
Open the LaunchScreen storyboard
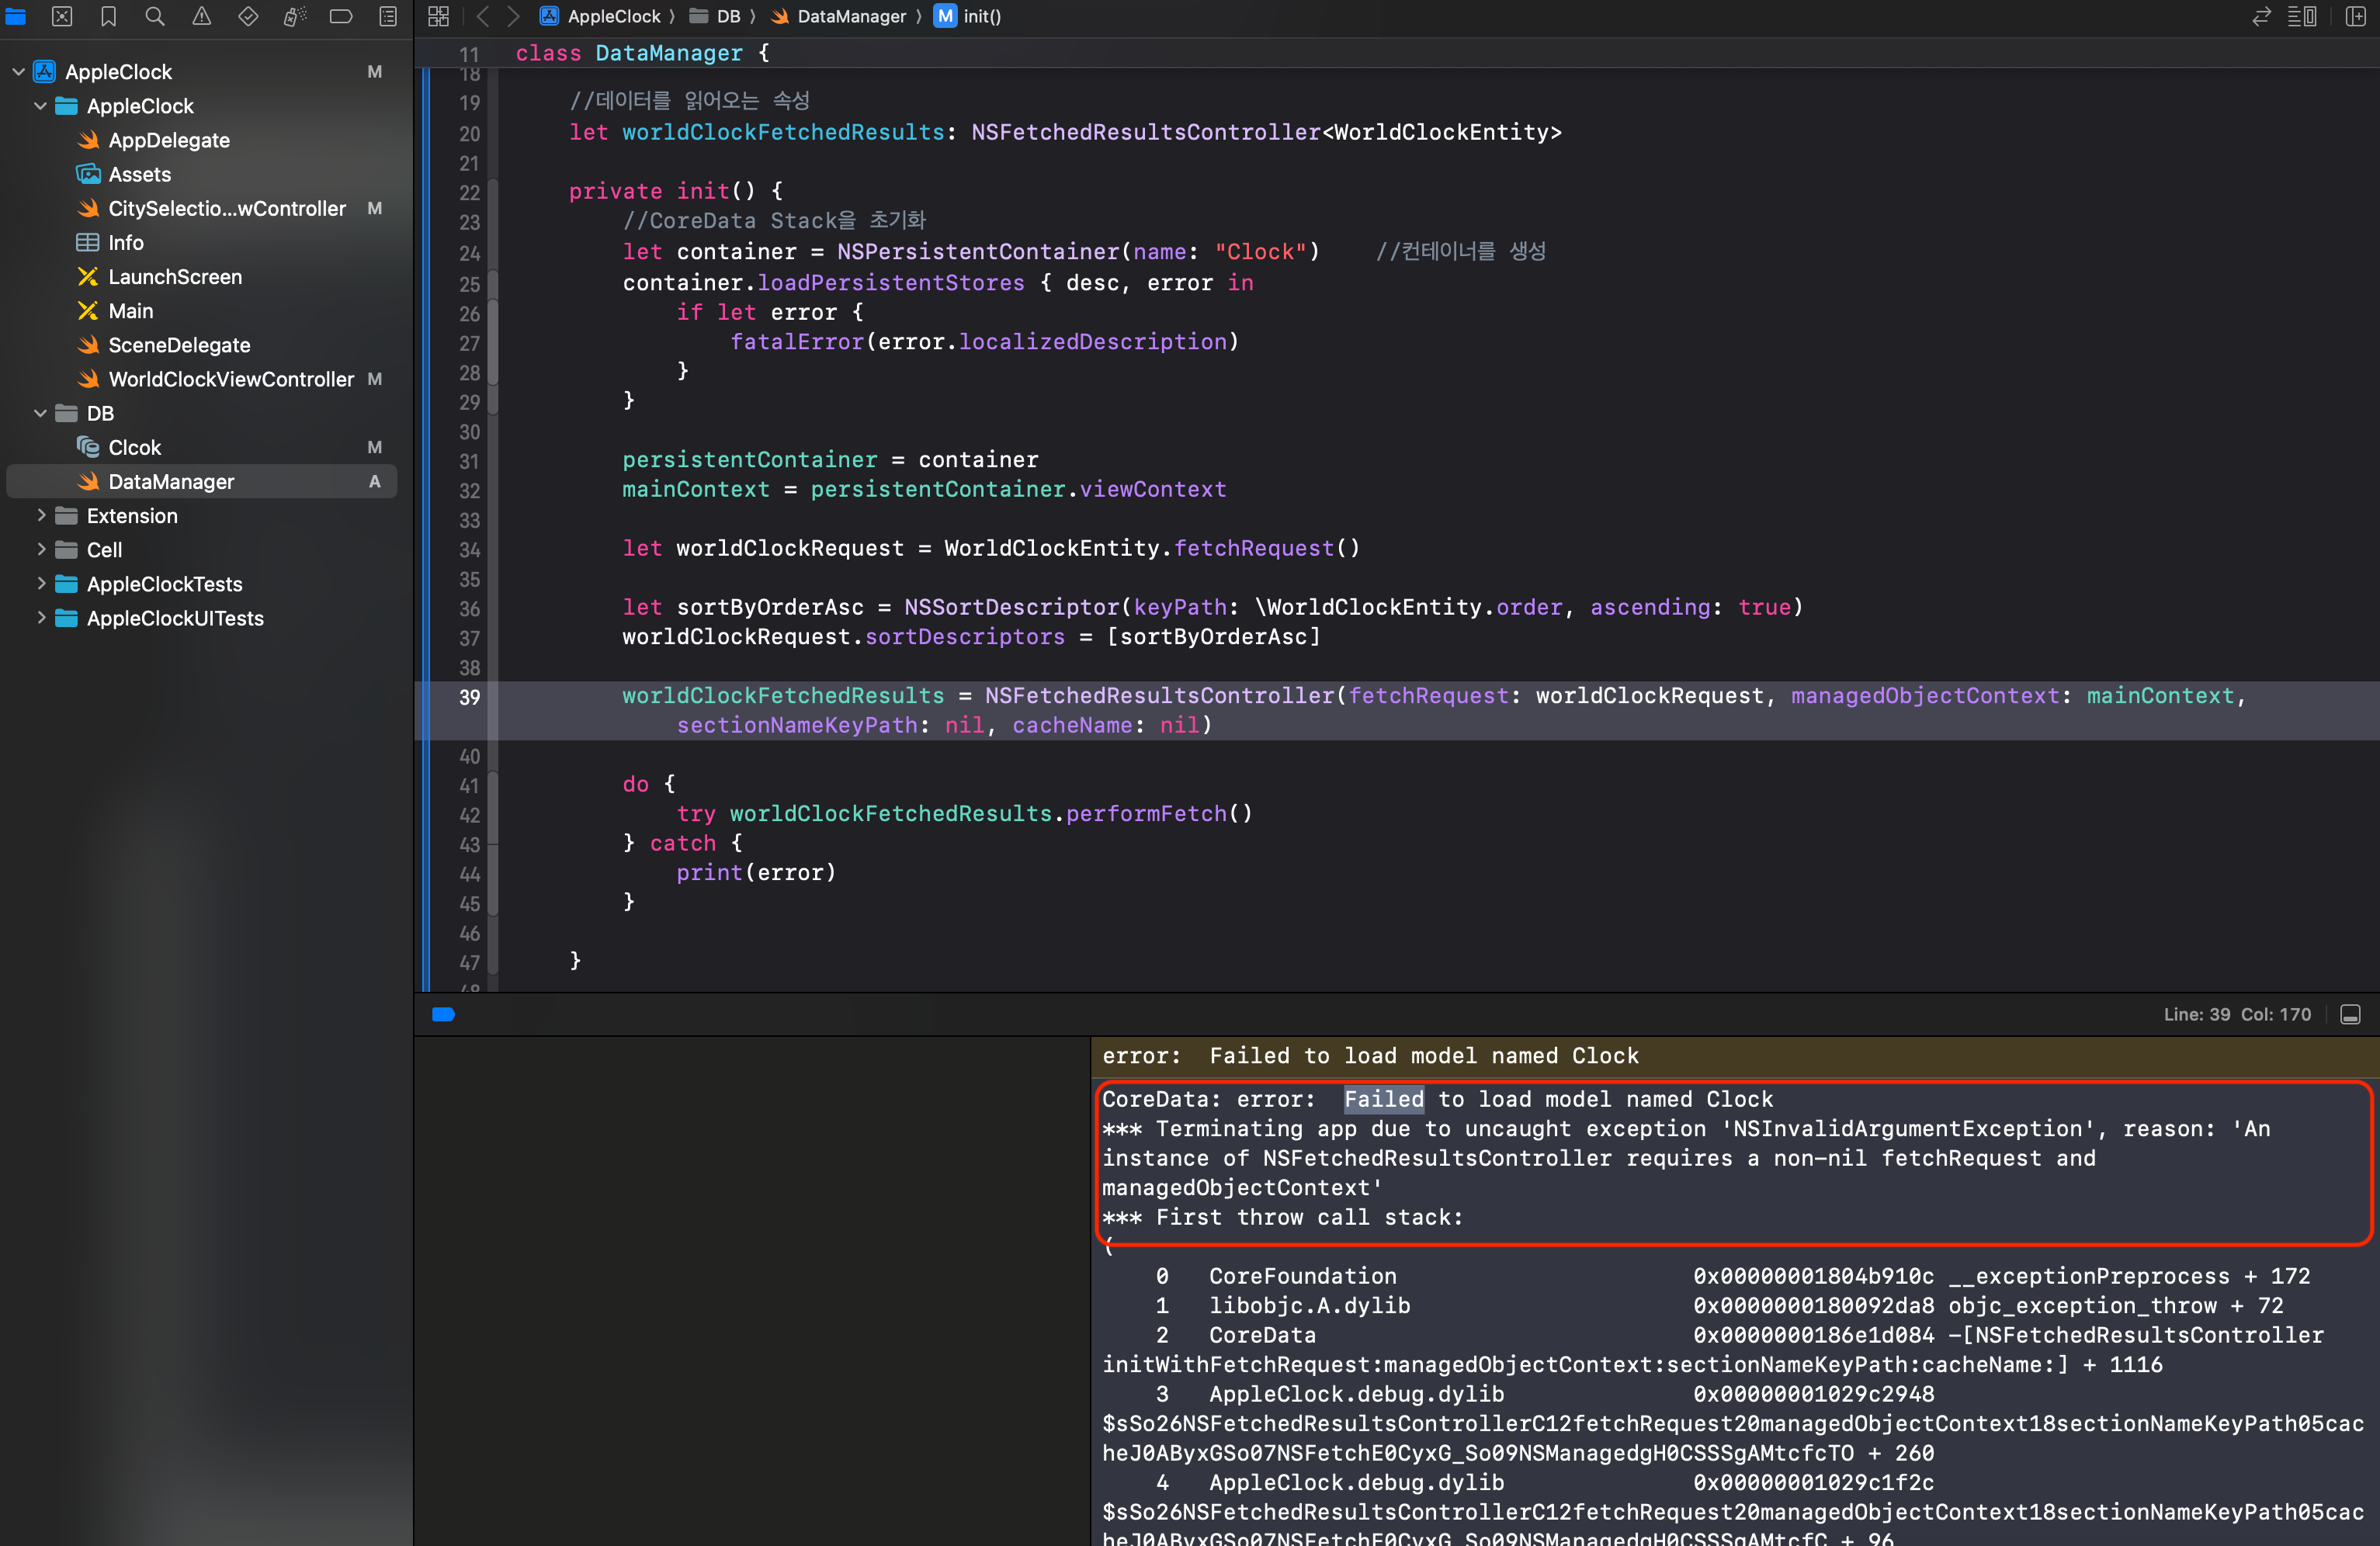(x=174, y=277)
